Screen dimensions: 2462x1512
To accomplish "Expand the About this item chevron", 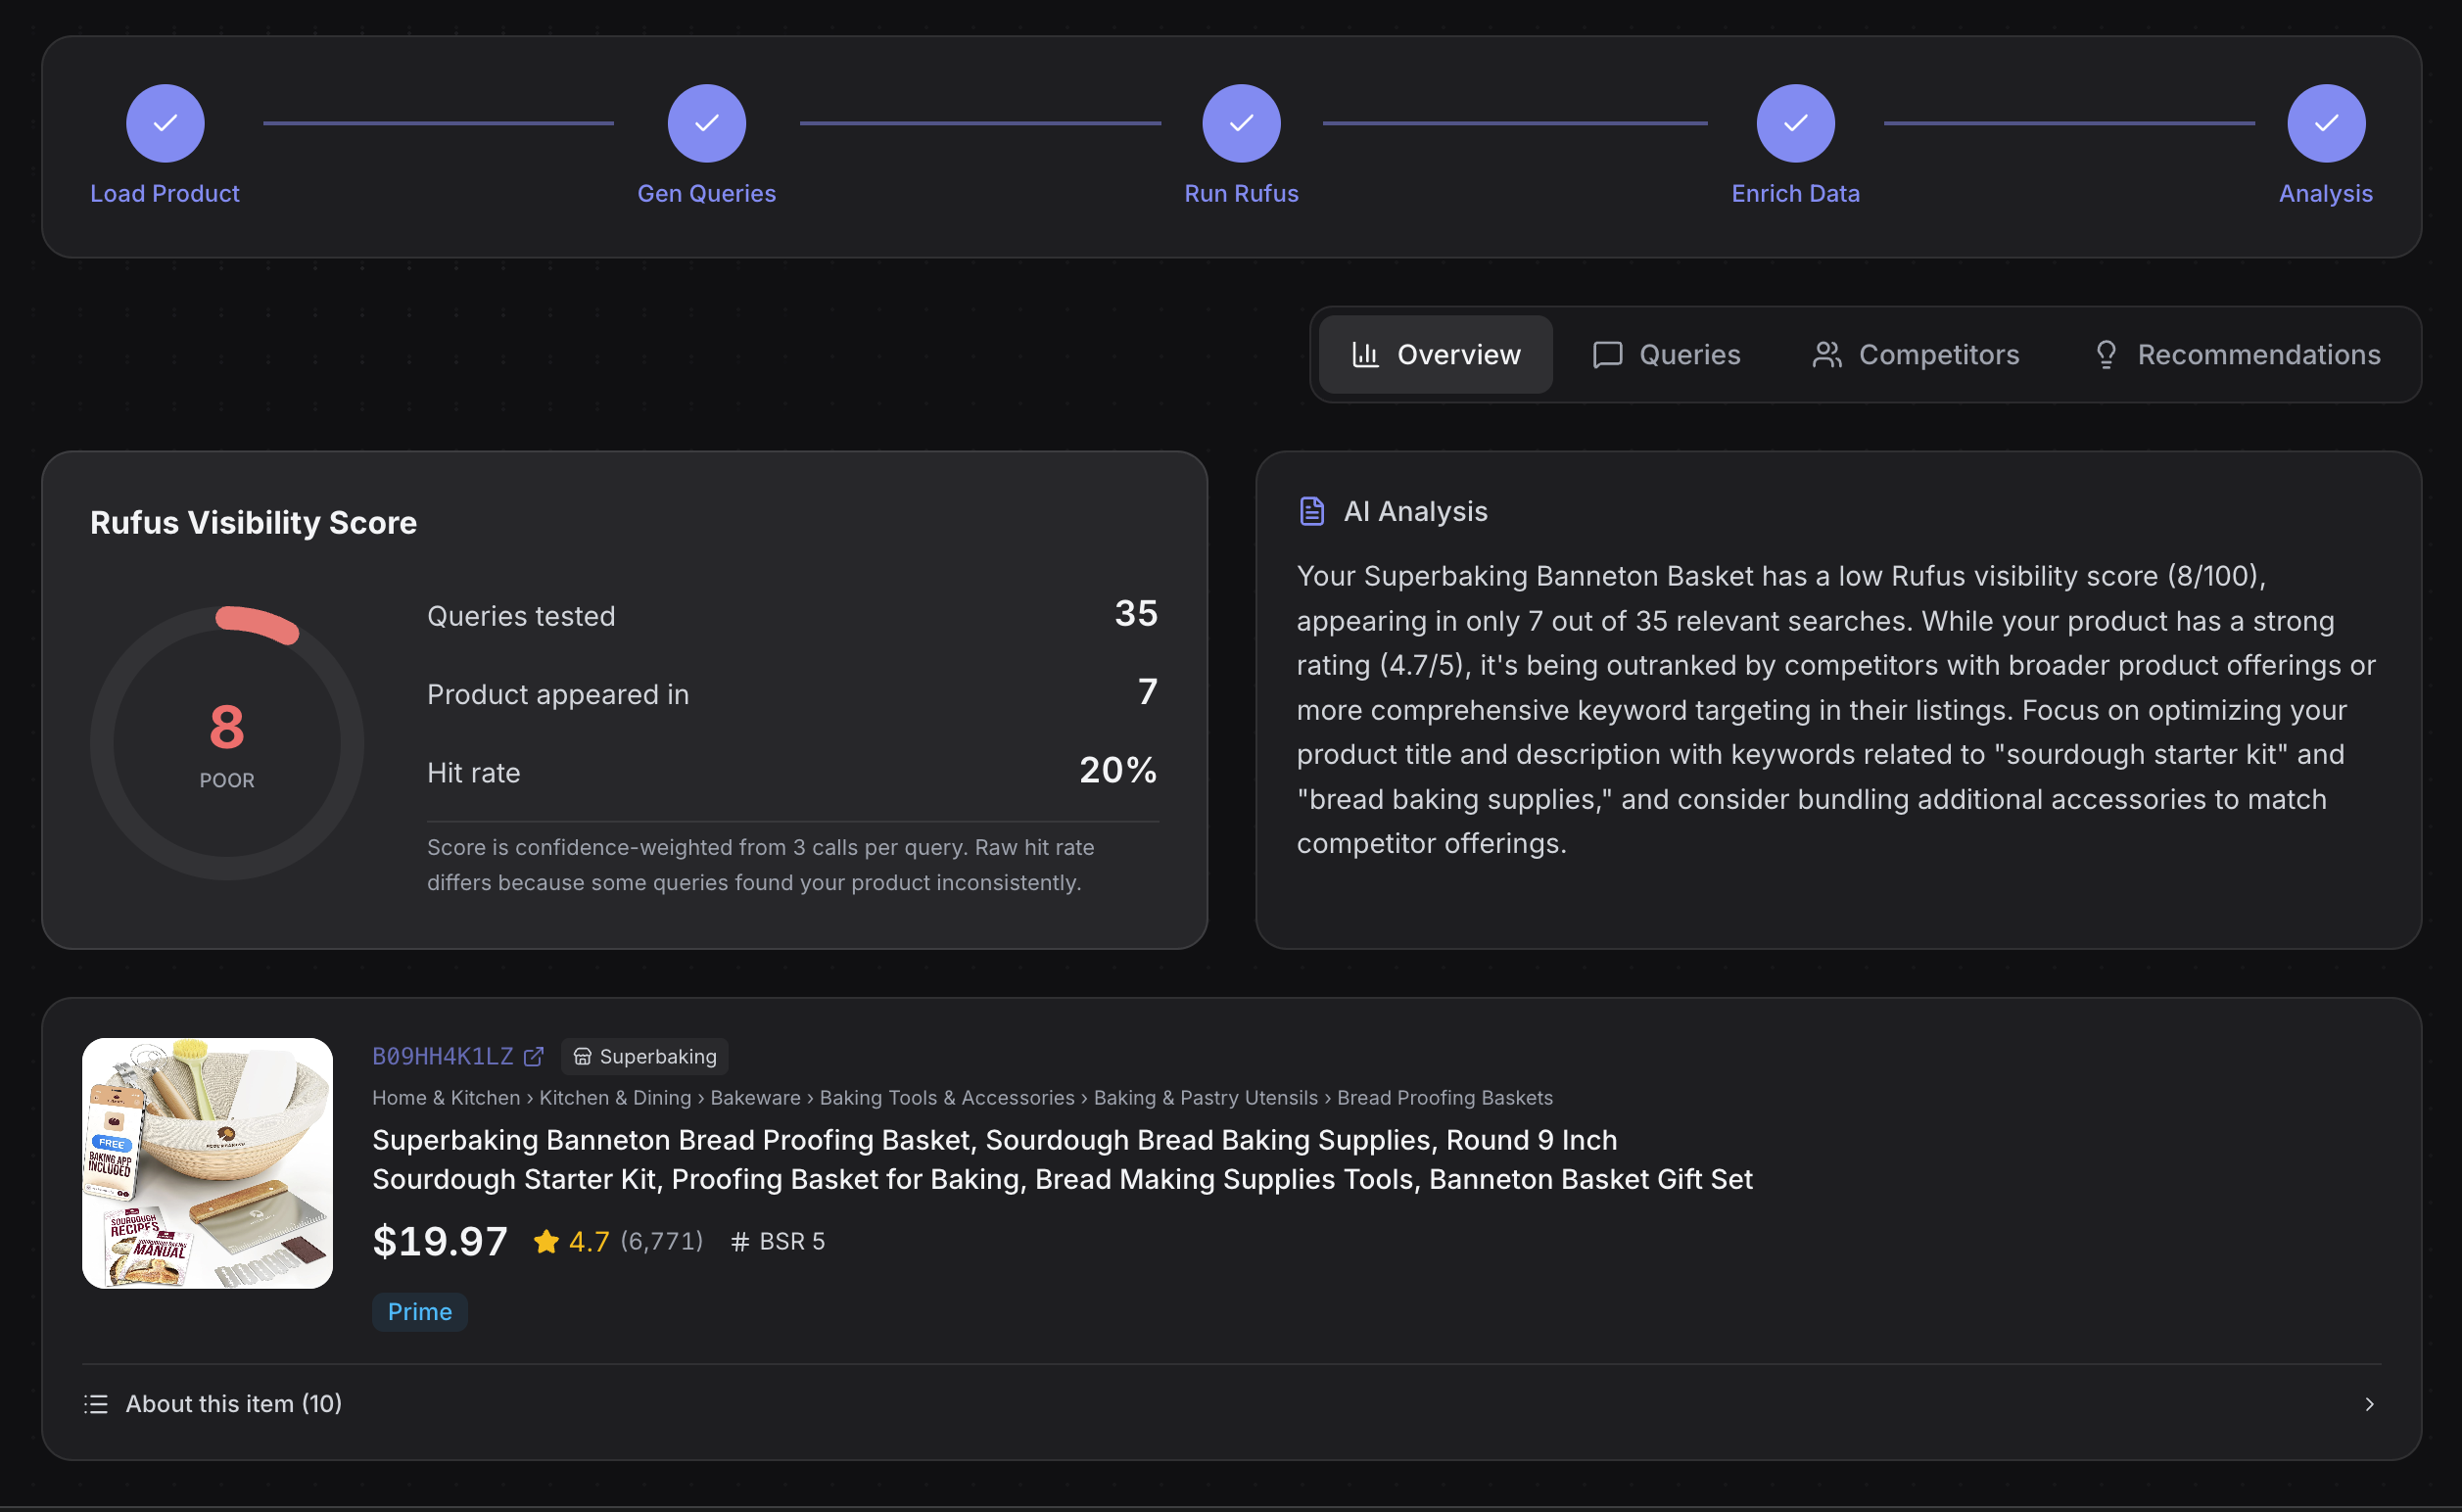I will (x=2368, y=1404).
